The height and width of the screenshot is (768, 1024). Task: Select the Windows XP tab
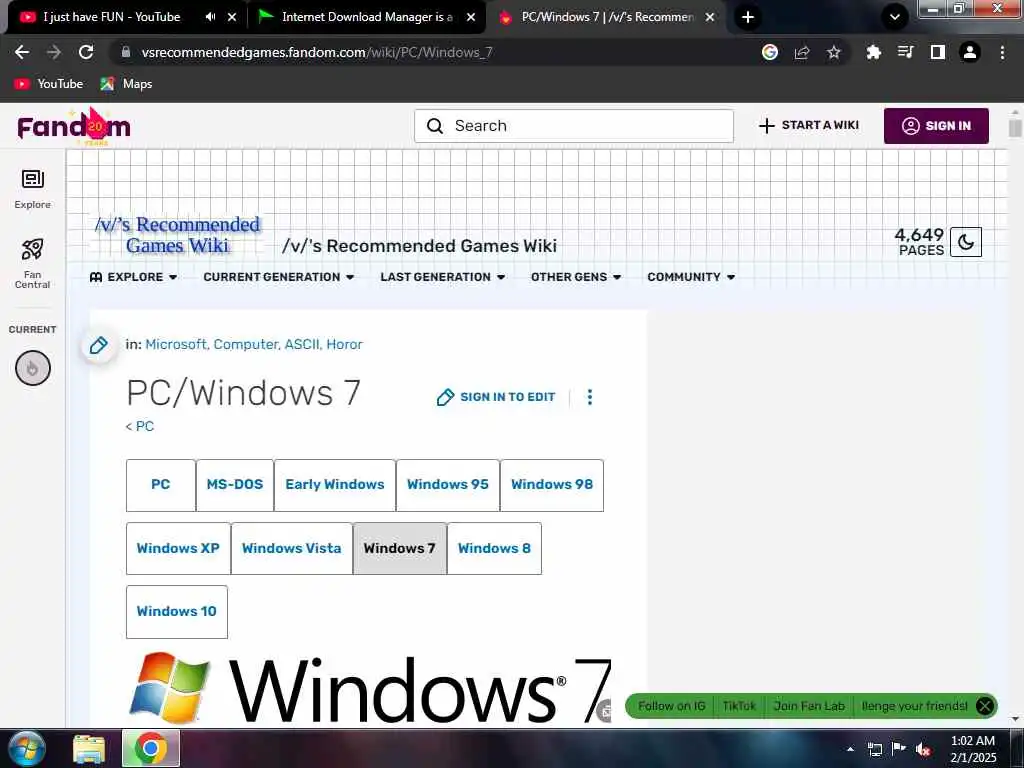[178, 548]
